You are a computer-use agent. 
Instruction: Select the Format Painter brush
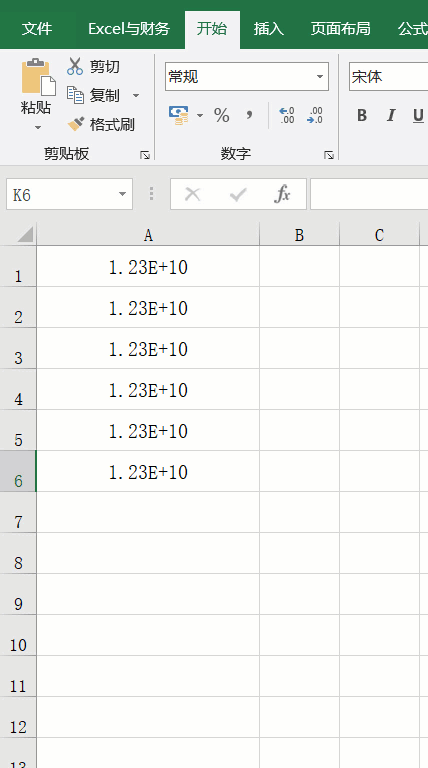tap(76, 124)
